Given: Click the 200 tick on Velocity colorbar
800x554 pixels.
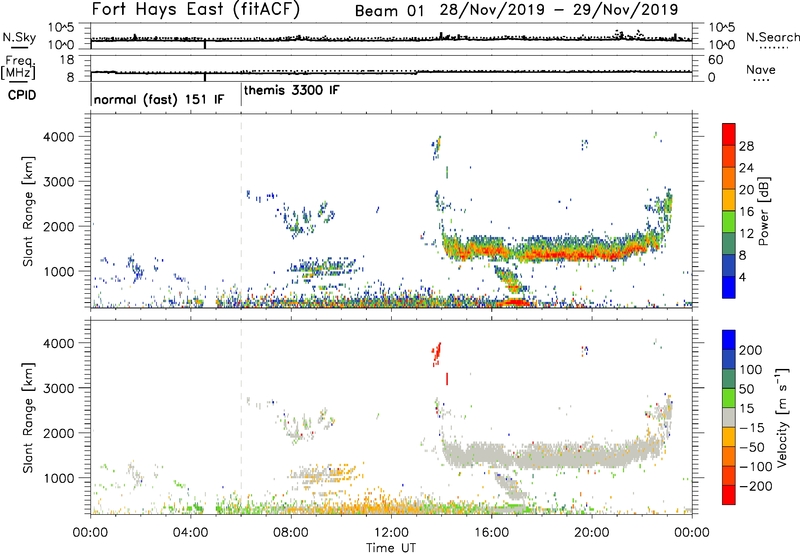Looking at the screenshot, I should [x=751, y=350].
